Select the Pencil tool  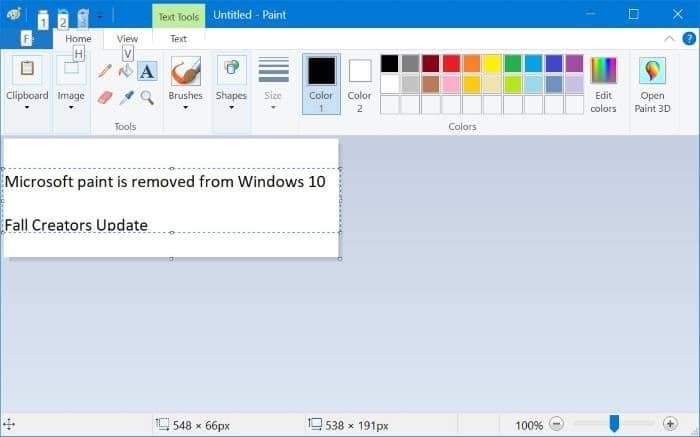coord(104,71)
